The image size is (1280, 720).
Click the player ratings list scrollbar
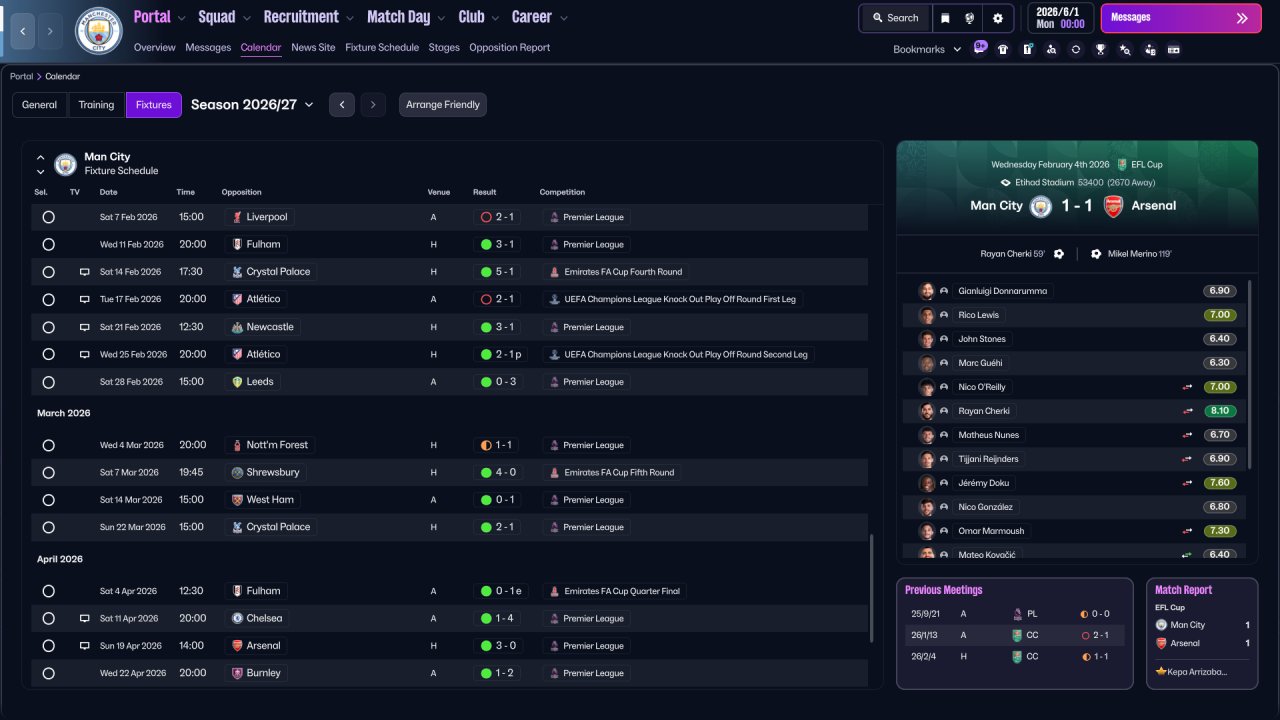pos(1250,374)
